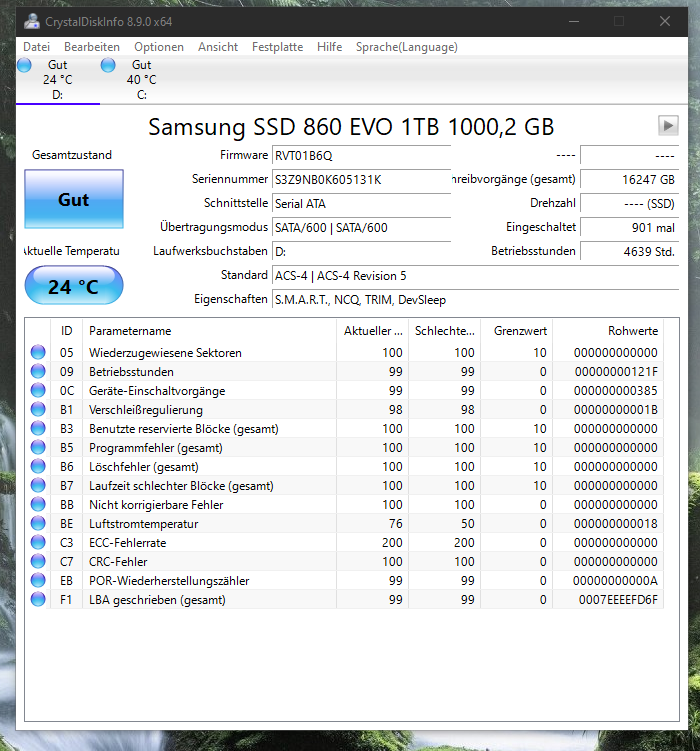Click the Betriebsstunden field 4639 Std.
The image size is (700, 751).
(x=630, y=251)
